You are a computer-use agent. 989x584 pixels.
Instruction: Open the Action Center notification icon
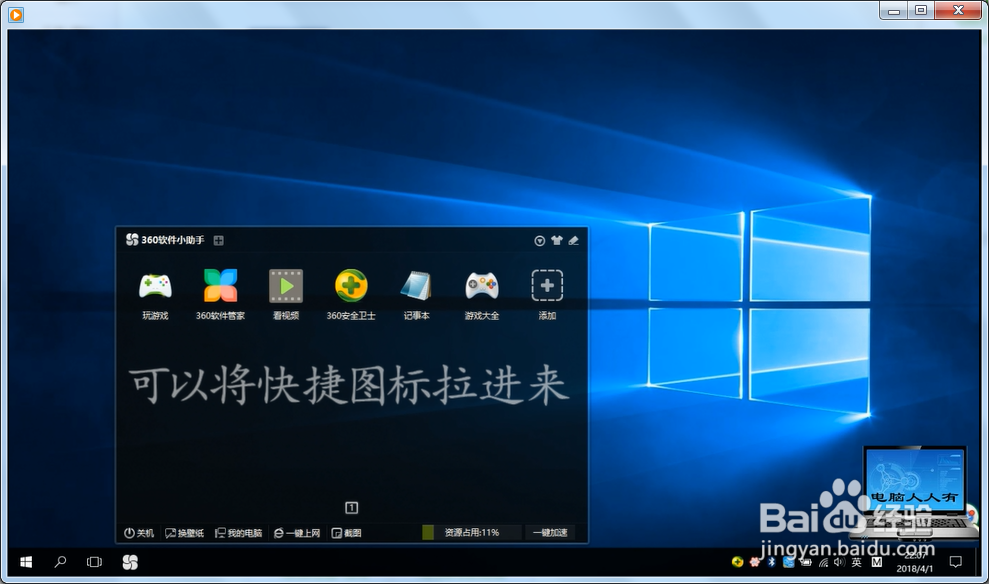pos(956,561)
